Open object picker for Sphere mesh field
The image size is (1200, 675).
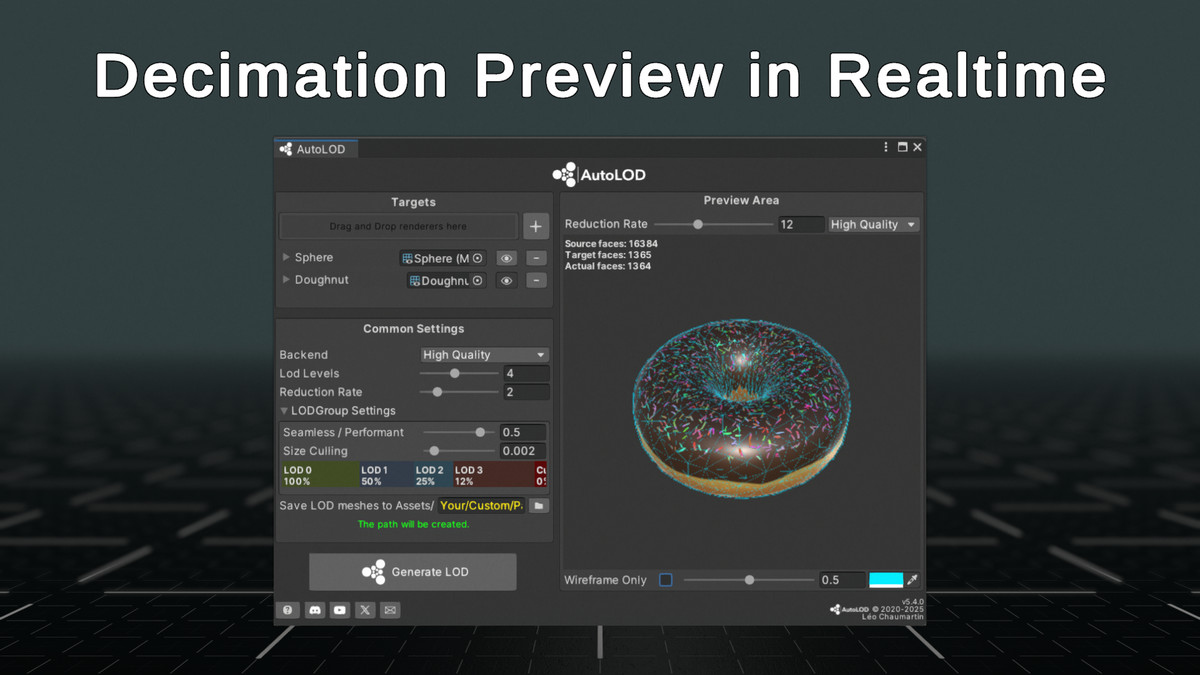click(477, 258)
